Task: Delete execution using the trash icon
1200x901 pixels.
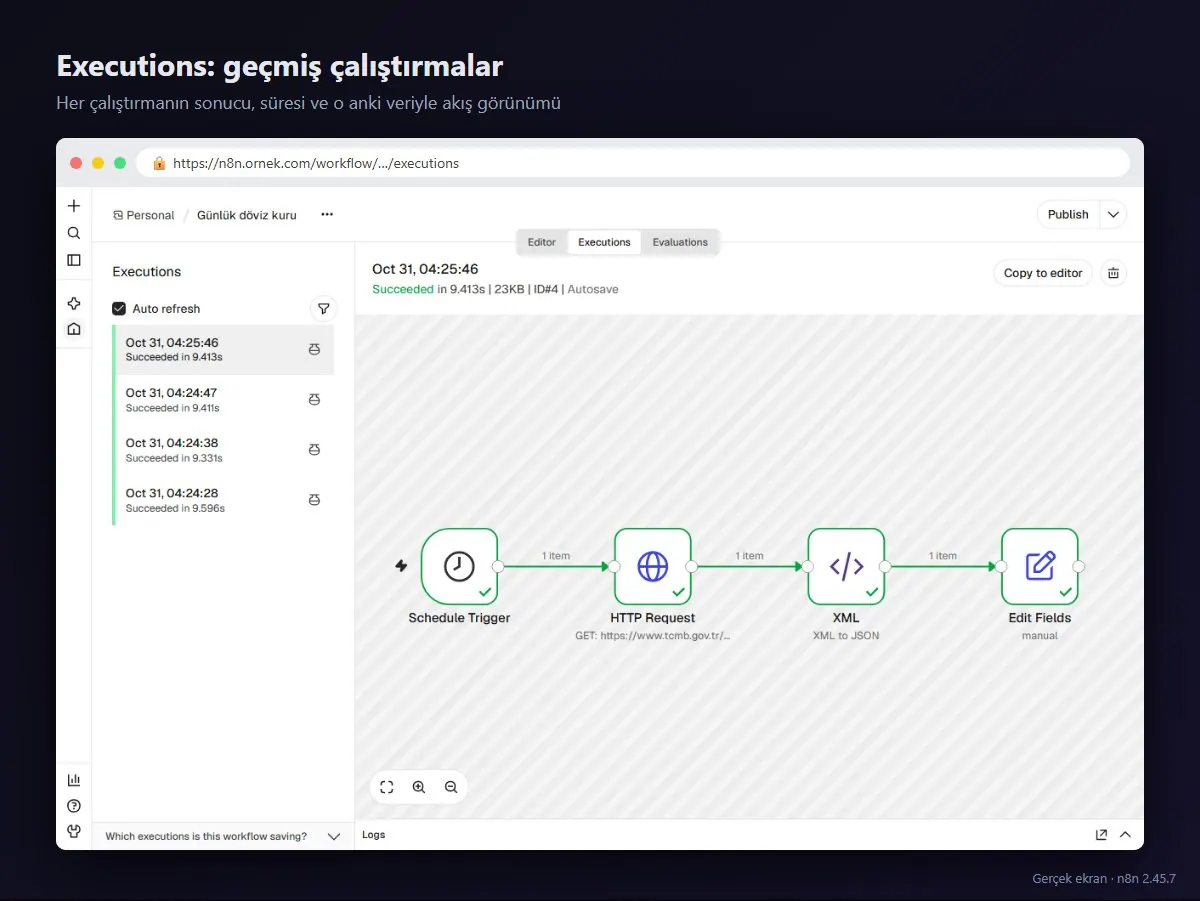Action: 1114,273
